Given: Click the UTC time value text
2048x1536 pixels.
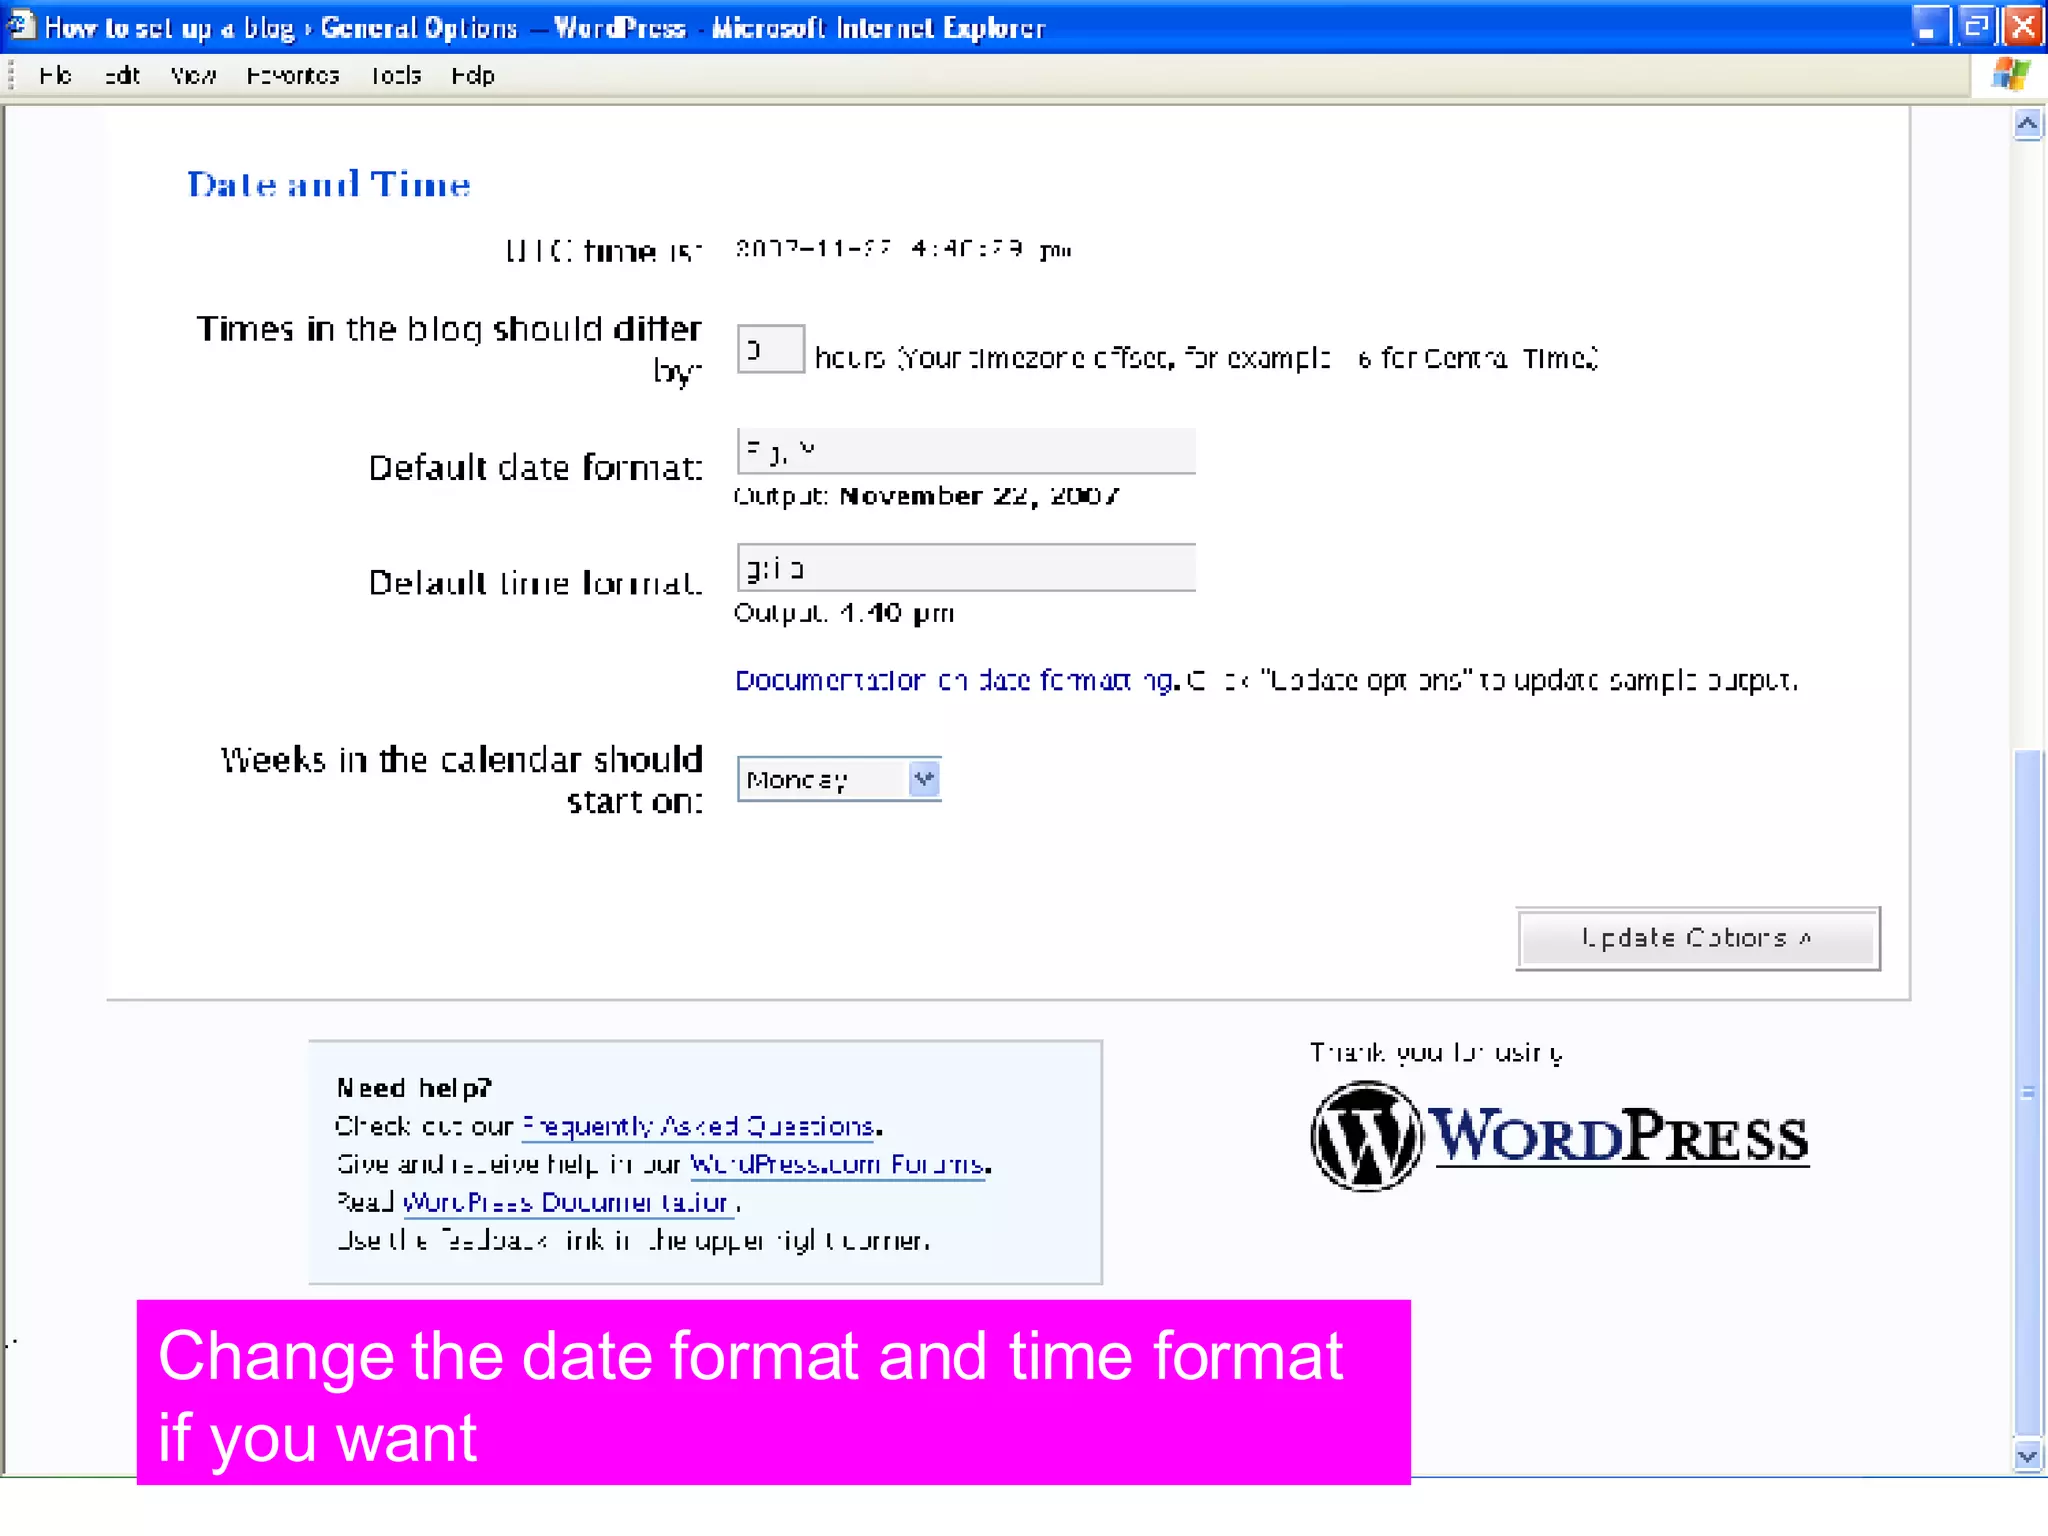Looking at the screenshot, I should 903,249.
